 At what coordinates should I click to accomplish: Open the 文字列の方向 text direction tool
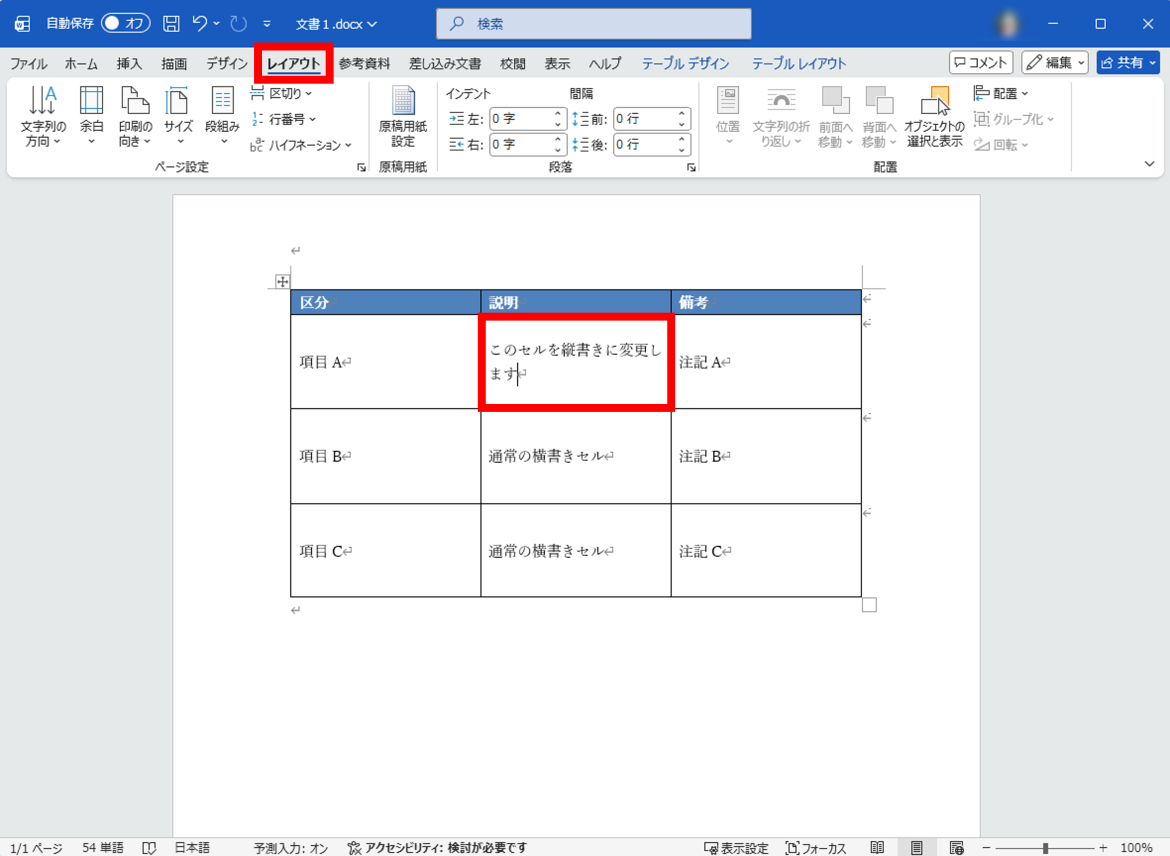click(x=43, y=116)
